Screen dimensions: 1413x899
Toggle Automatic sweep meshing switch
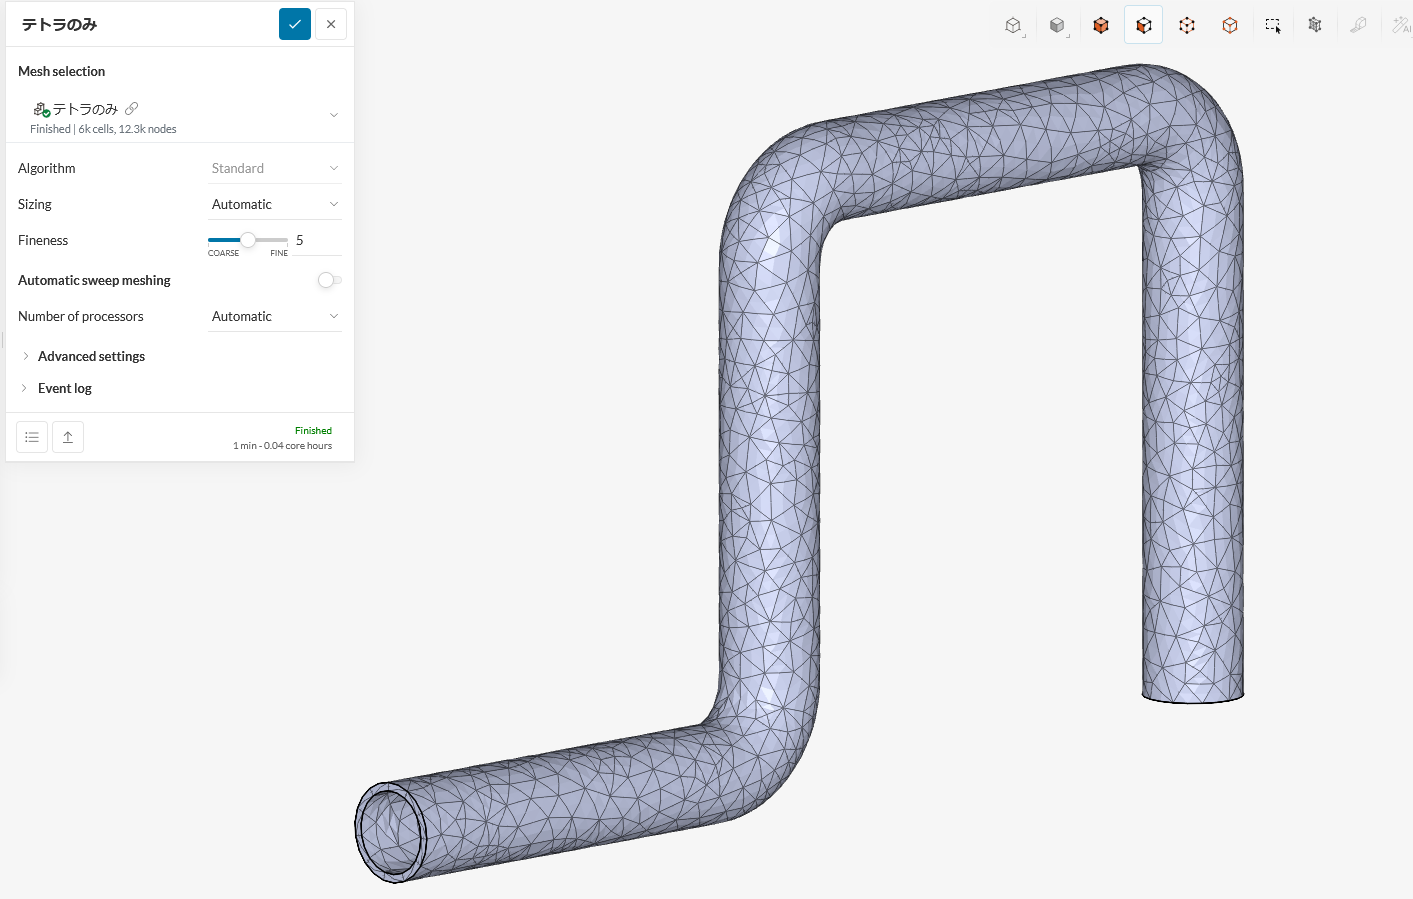(x=329, y=280)
